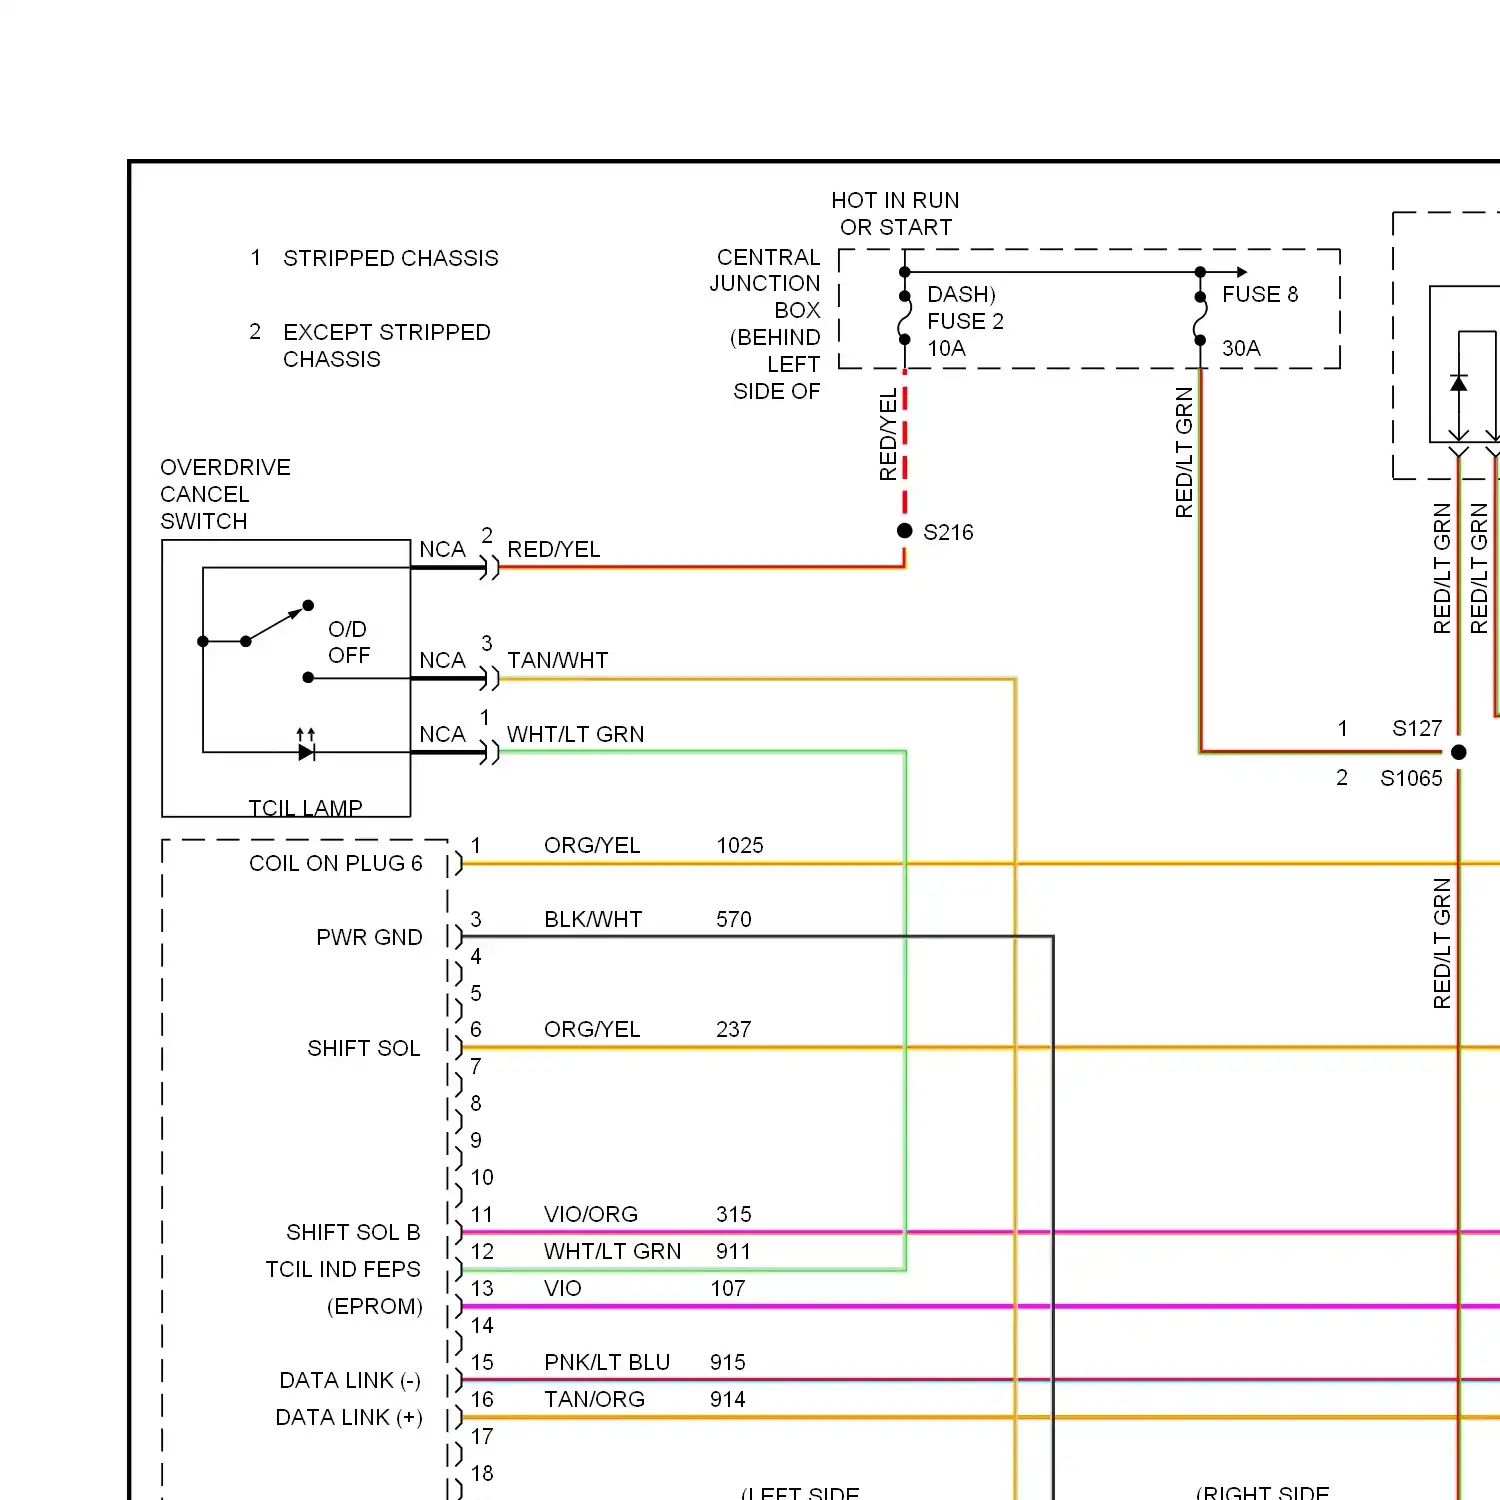Viewport: 1500px width, 1500px height.
Task: Click circuit number 911
Action: [x=734, y=1251]
